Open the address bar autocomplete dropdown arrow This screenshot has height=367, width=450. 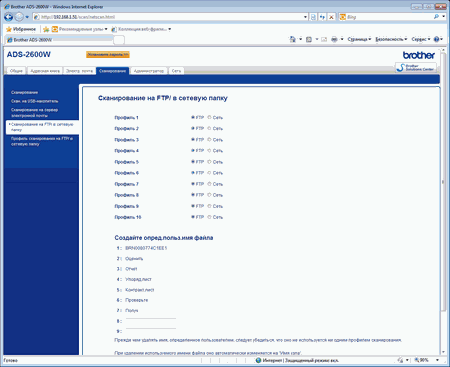click(x=305, y=17)
